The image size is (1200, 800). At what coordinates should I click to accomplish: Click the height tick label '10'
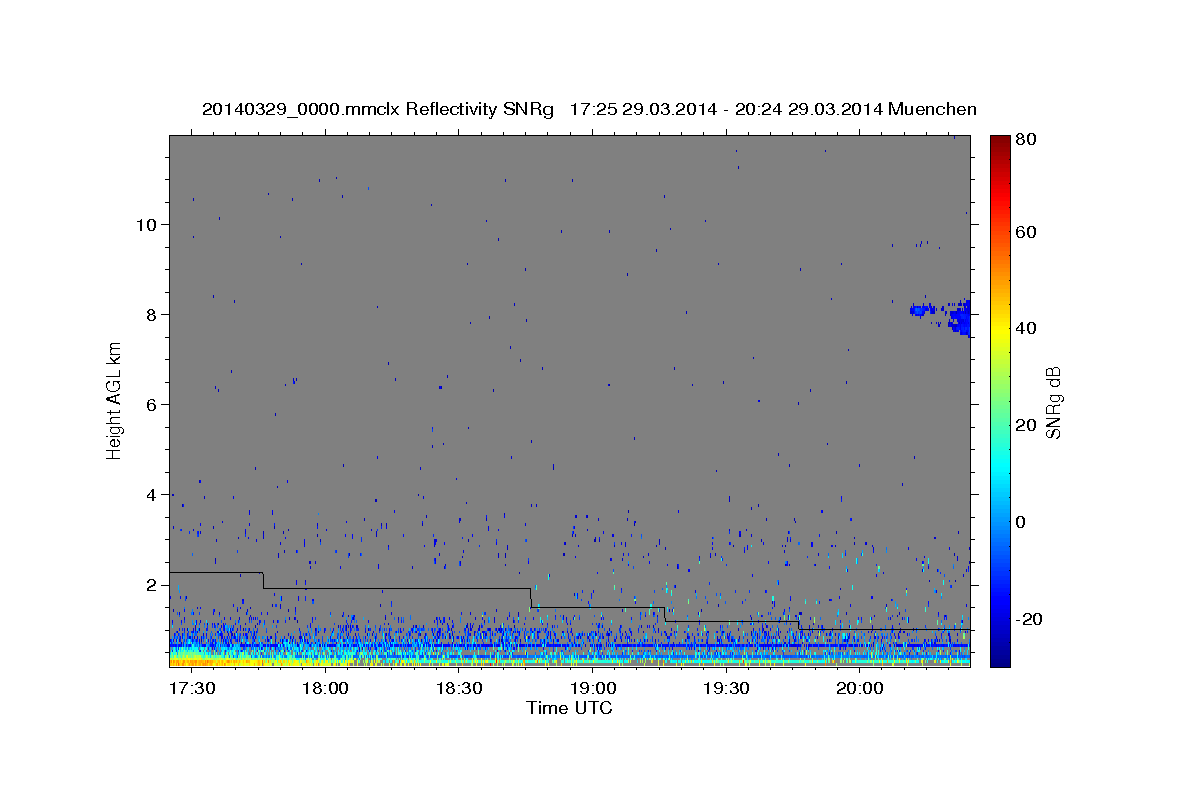(x=145, y=224)
